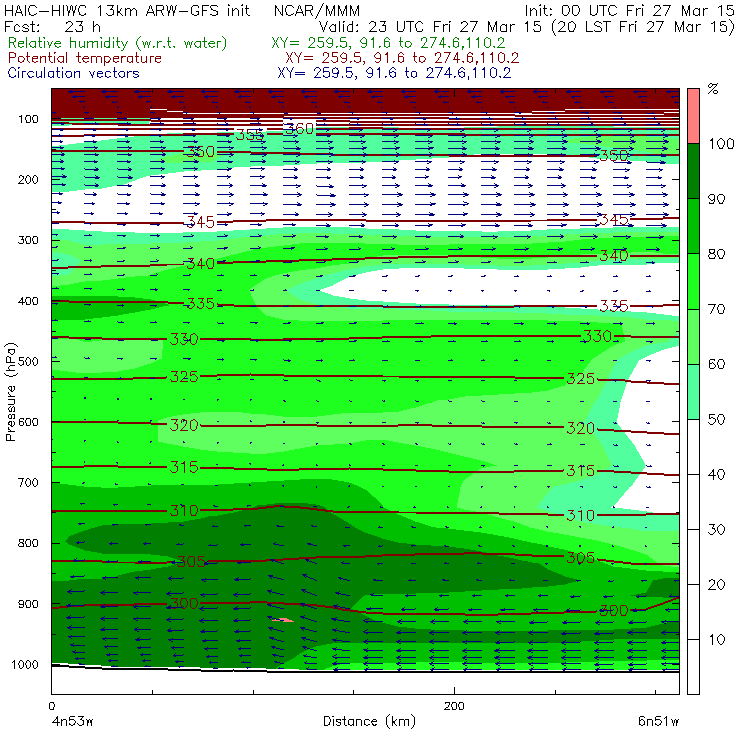Click the pink above-100% colorbar swatch
Viewport: 740px width, 740px height.
coord(693,116)
